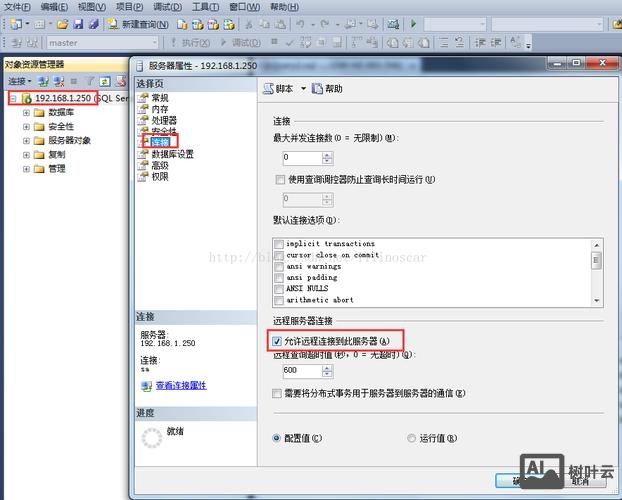Click the Cut scissors icon in toolbar
This screenshot has height=500, width=622.
pos(249,25)
